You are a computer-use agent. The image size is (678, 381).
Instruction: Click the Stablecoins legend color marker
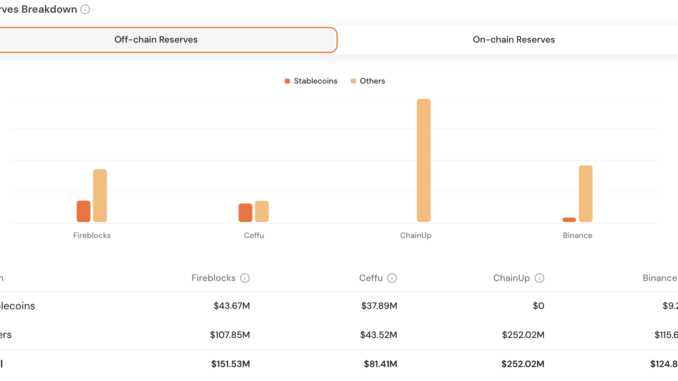pos(287,81)
